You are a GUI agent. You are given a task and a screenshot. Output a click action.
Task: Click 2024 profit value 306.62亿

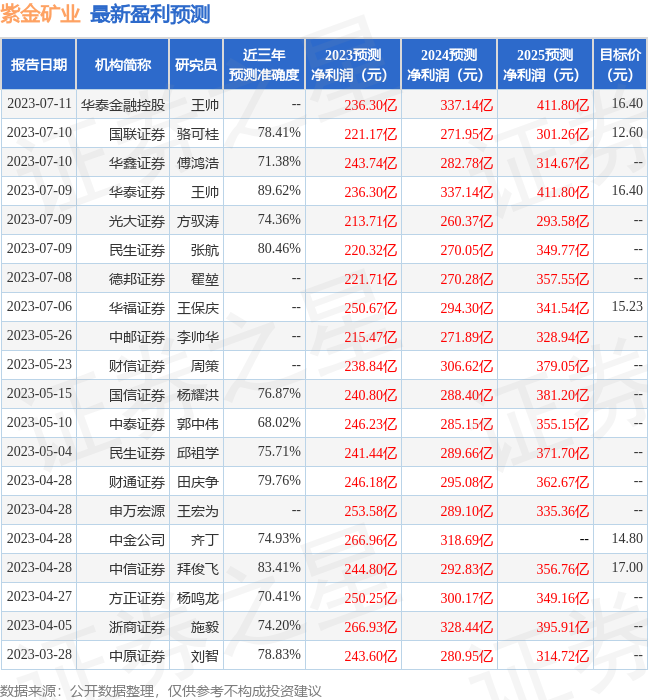tap(466, 367)
